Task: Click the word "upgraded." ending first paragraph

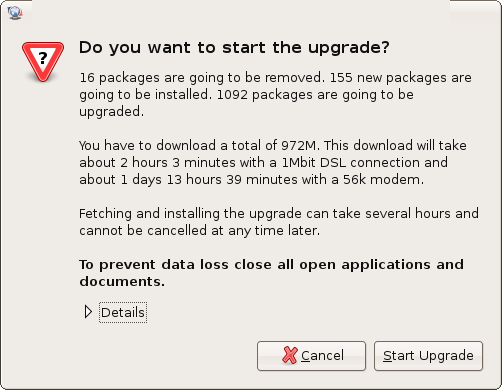Action: click(112, 112)
